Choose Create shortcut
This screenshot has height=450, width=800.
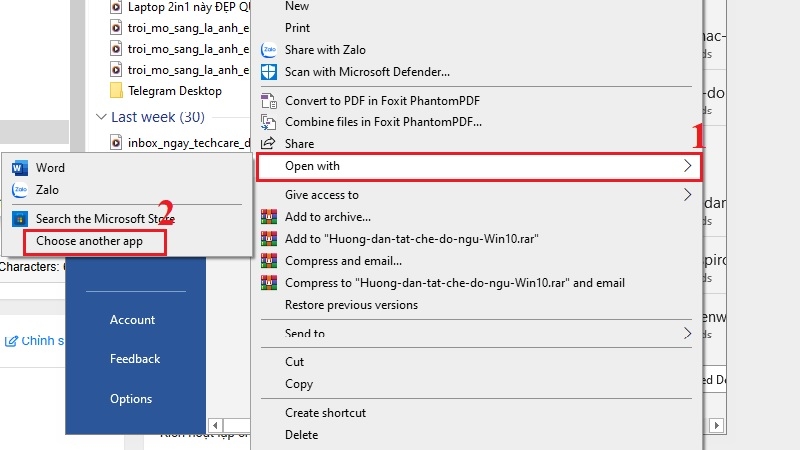[325, 413]
